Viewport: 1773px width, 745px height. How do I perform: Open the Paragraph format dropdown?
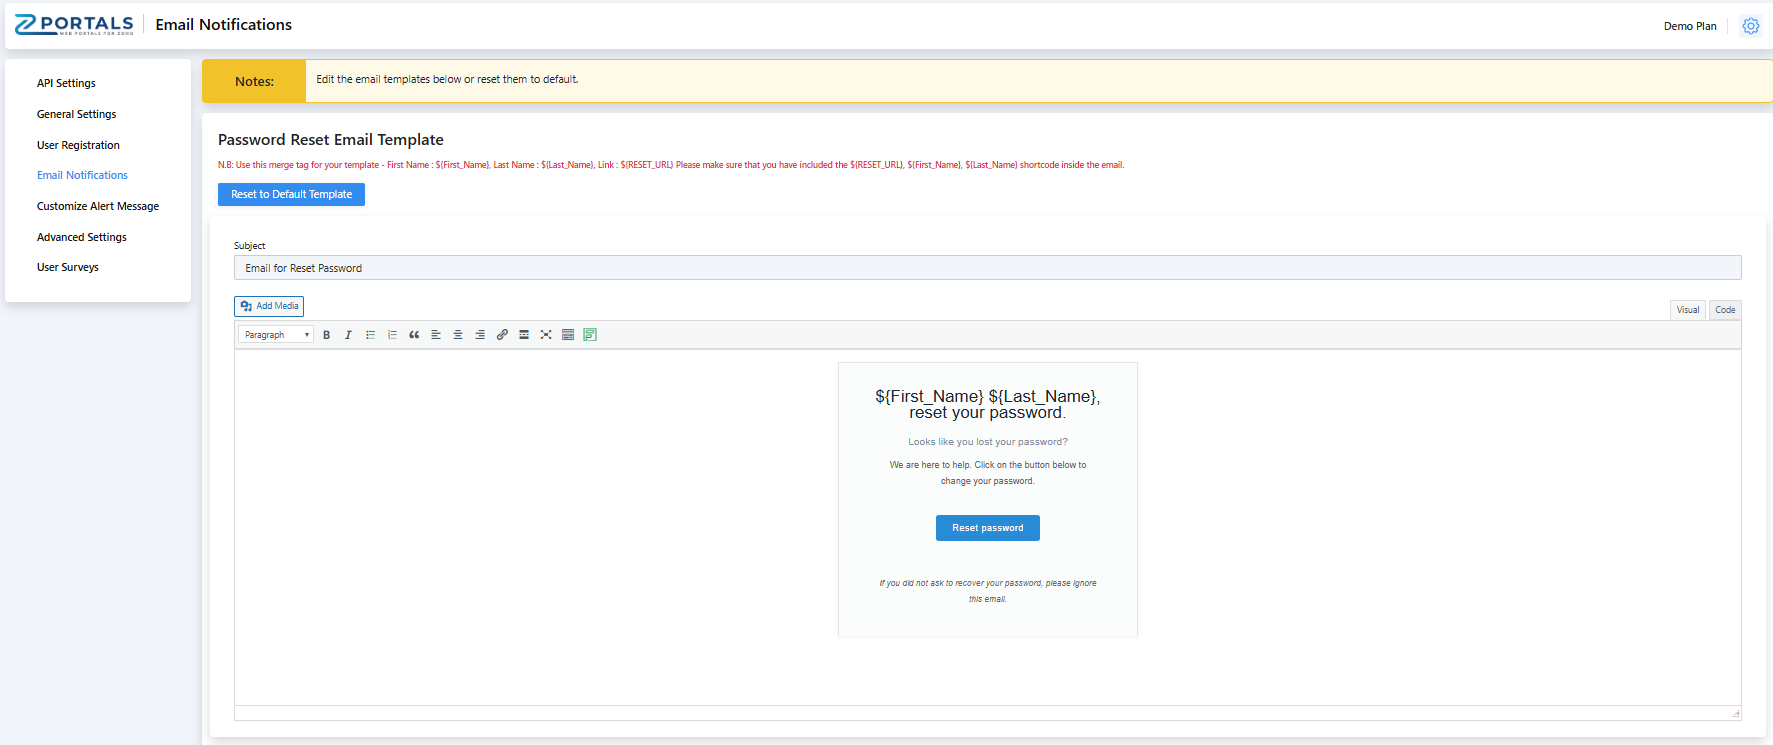pos(276,335)
